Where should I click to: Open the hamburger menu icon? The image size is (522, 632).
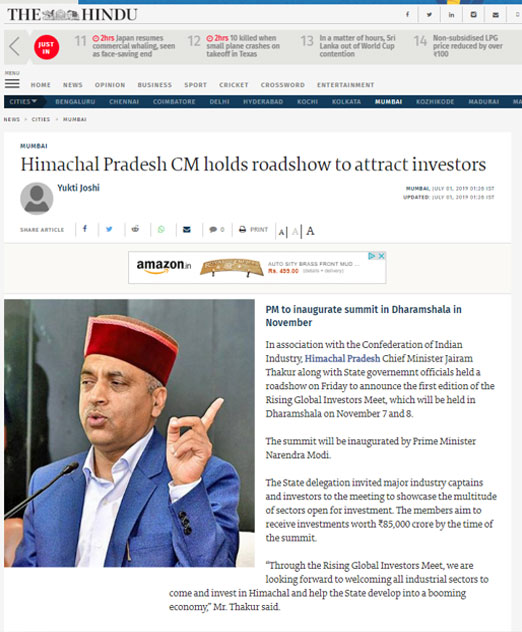pos(12,83)
